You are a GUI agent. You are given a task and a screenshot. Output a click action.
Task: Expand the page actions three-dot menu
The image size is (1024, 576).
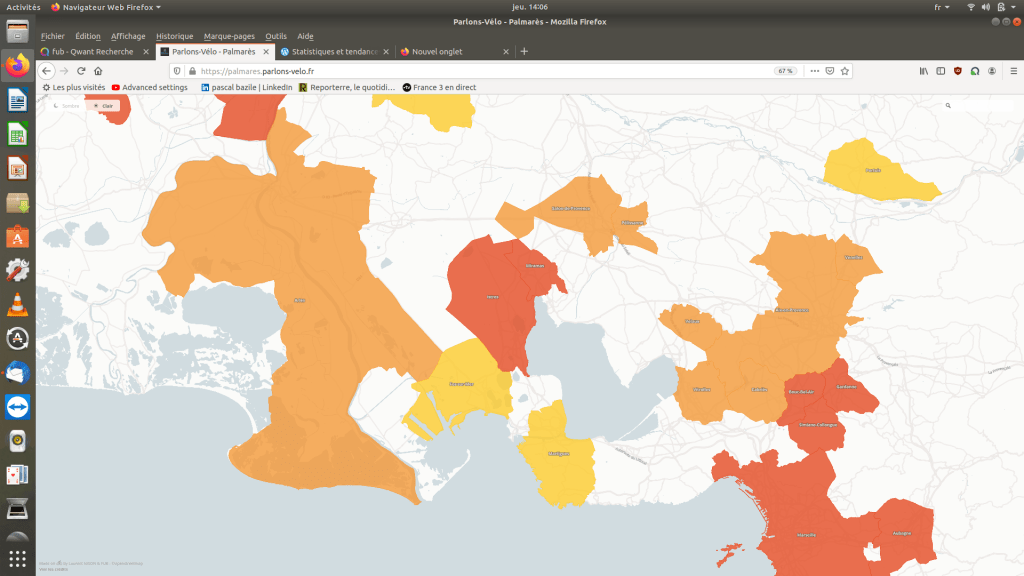pyautogui.click(x=814, y=71)
